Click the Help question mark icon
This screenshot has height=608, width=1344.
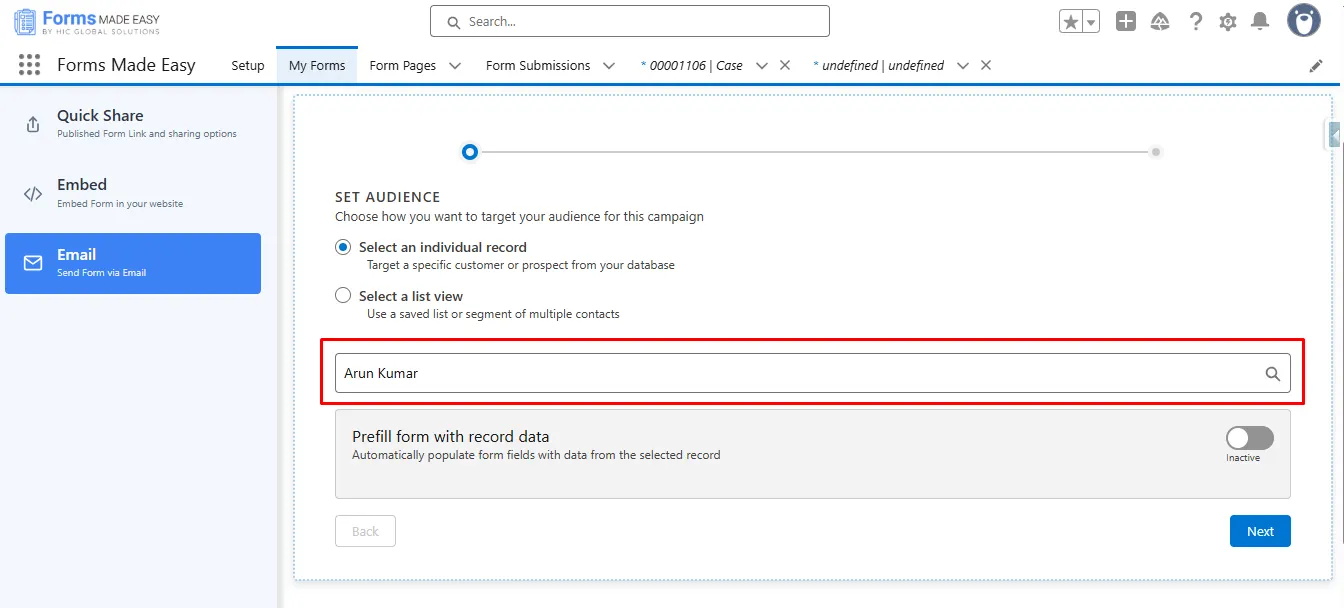click(x=1195, y=21)
